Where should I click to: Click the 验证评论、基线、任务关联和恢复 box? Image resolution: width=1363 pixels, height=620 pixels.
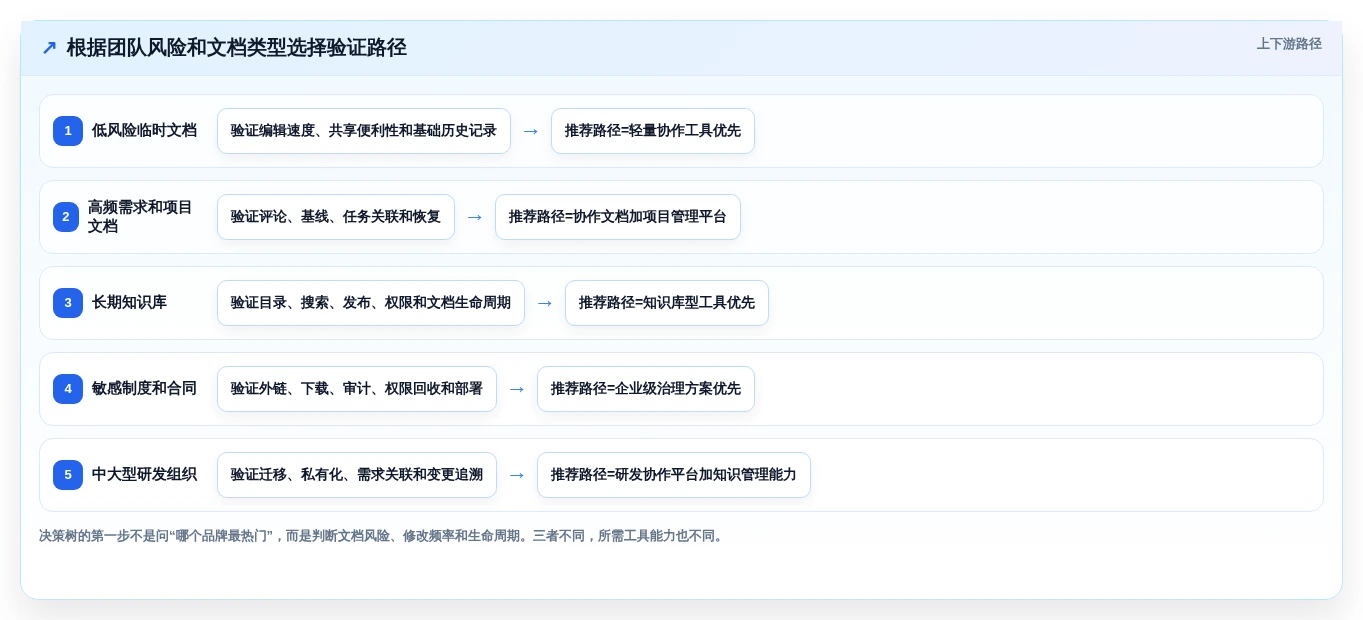pyautogui.click(x=336, y=217)
